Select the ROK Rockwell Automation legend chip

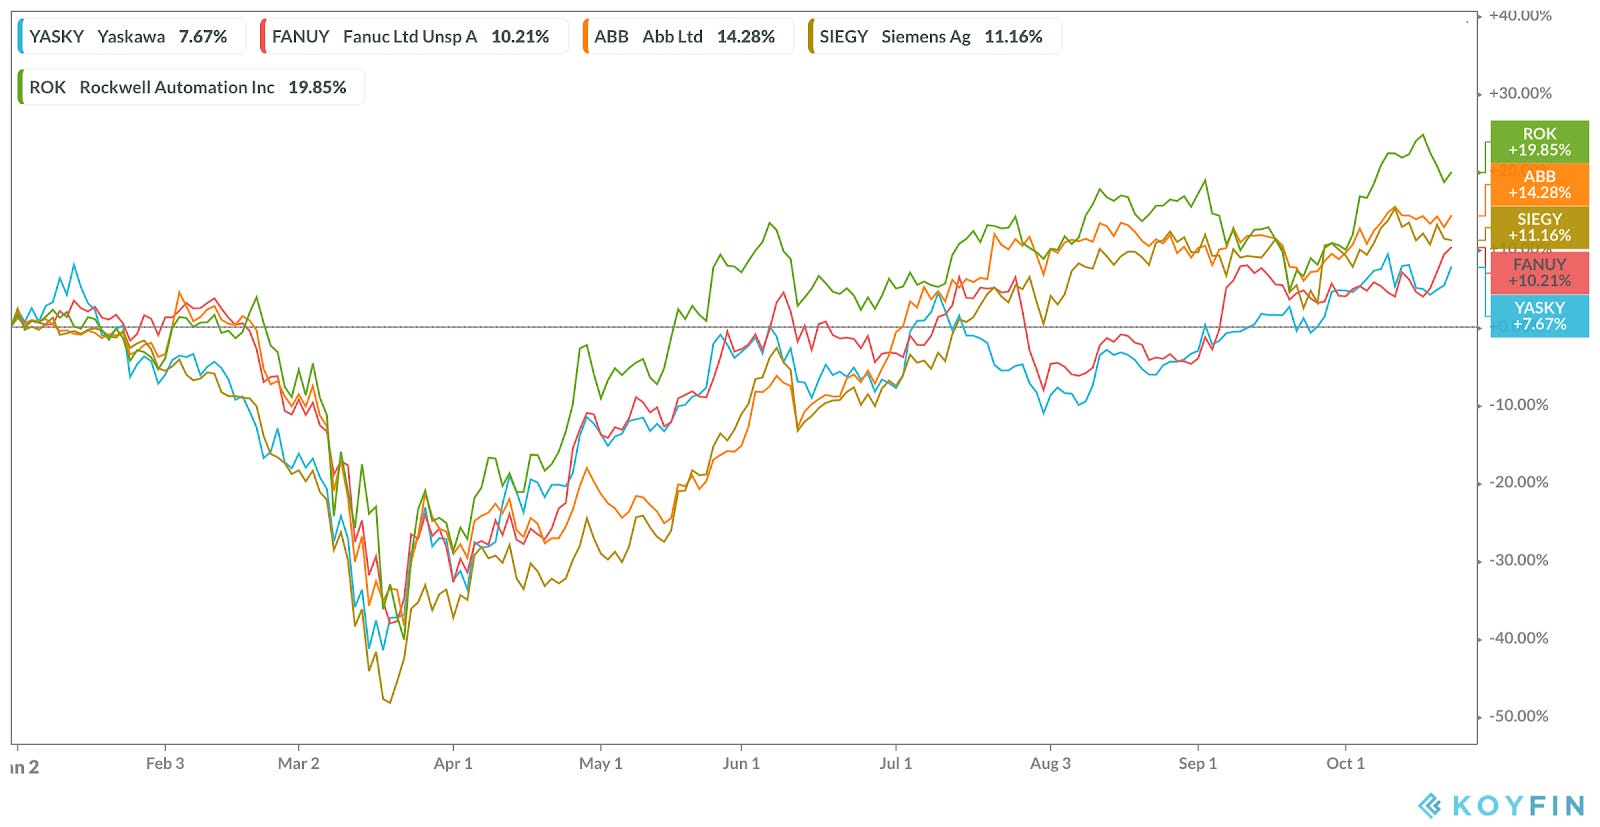coord(190,87)
